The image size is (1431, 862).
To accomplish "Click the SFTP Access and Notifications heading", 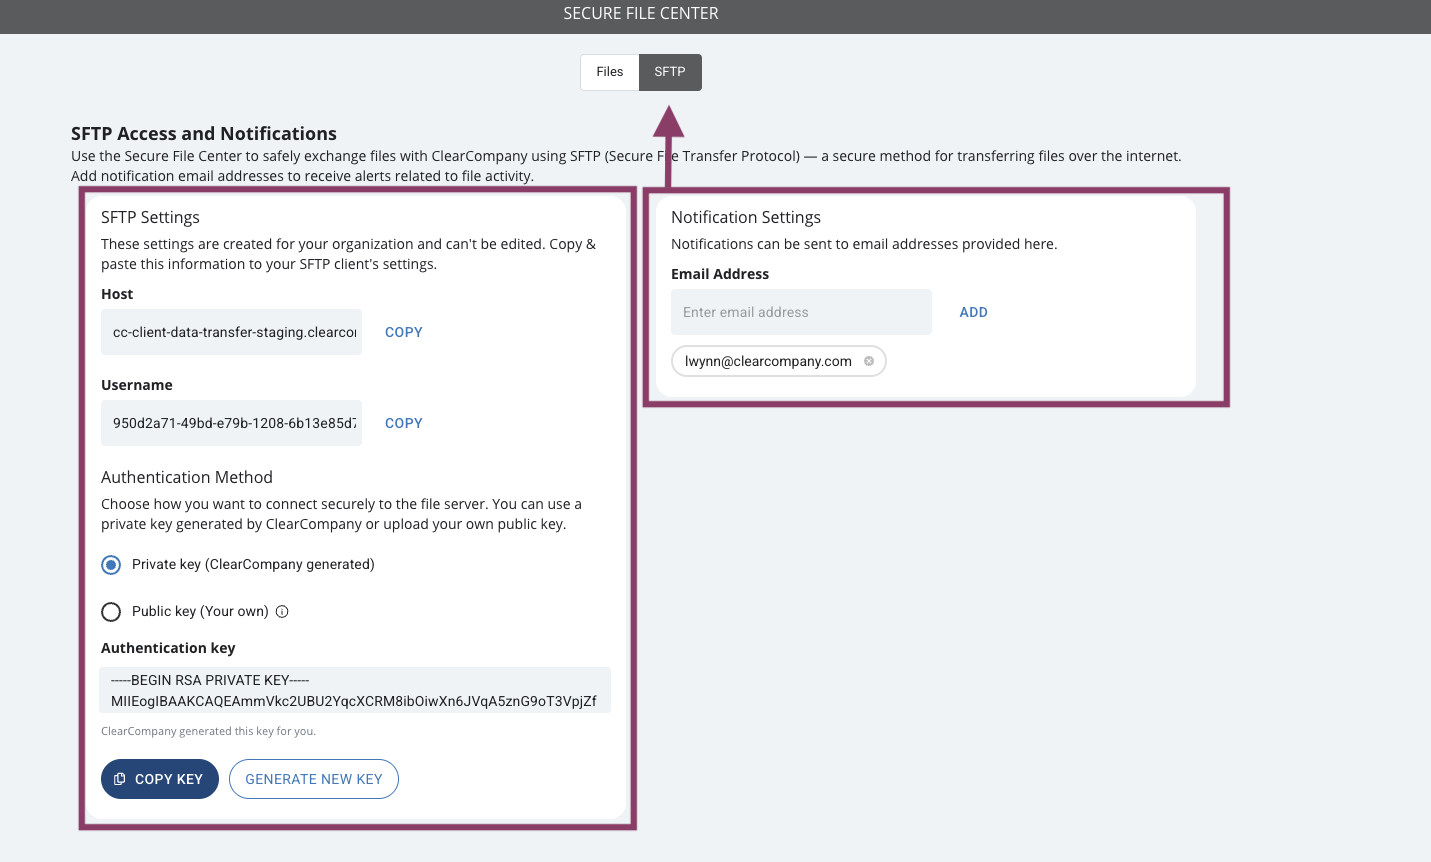I will coord(204,134).
